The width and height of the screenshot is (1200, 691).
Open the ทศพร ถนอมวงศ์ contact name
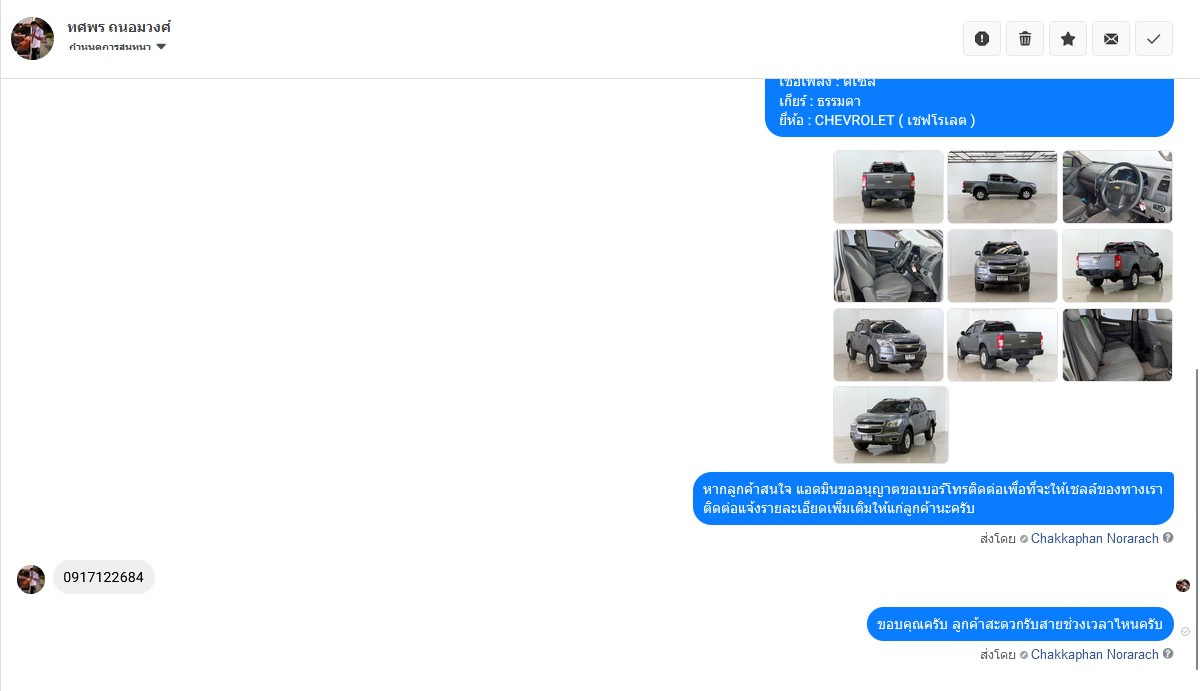pos(119,27)
